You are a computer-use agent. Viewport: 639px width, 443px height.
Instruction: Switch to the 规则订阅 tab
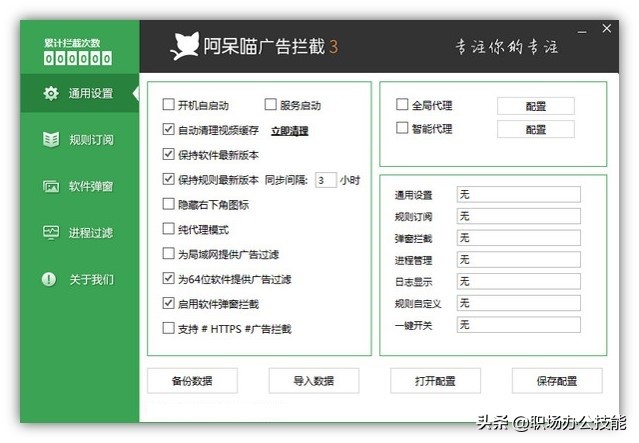click(80, 139)
